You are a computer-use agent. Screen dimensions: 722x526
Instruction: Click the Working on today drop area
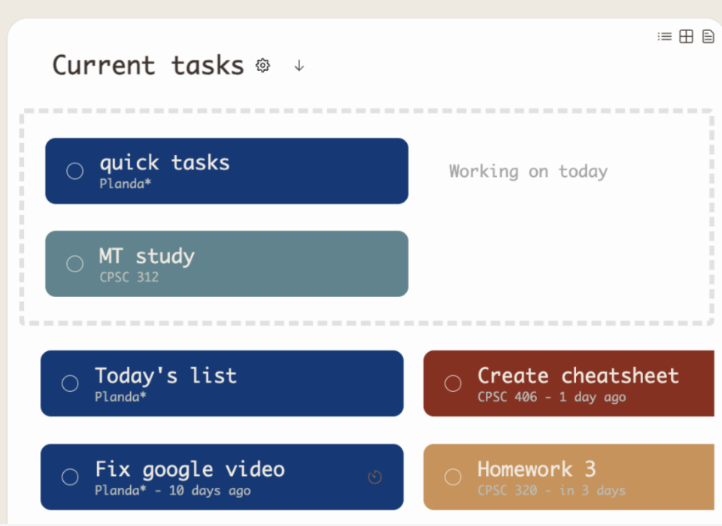[528, 171]
